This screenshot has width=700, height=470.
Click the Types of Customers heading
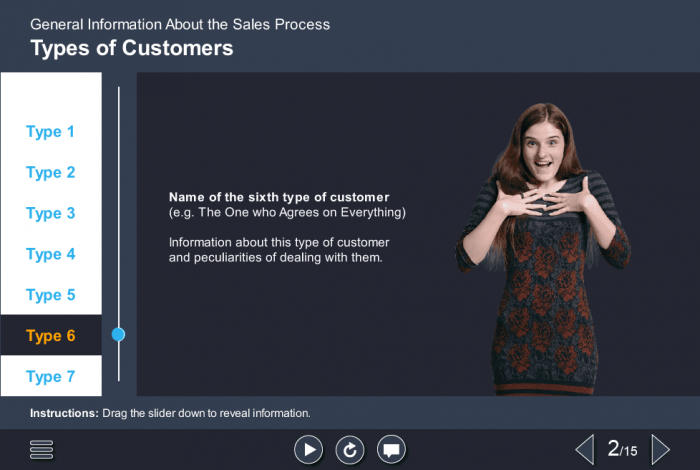(x=132, y=48)
